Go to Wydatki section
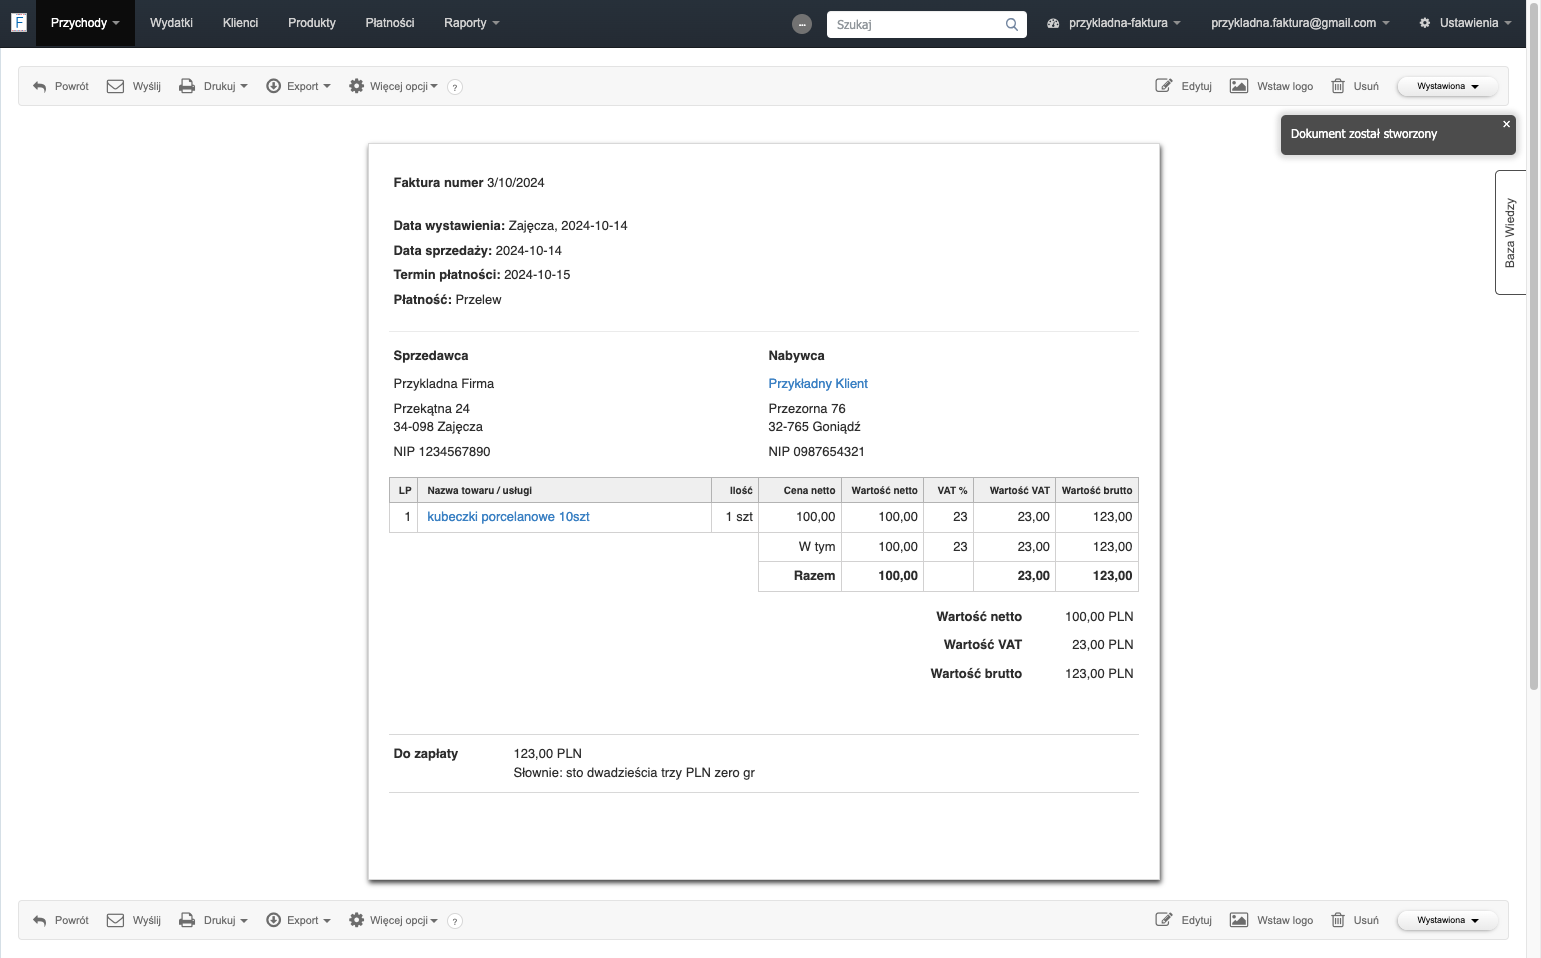This screenshot has height=958, width=1541. 171,23
